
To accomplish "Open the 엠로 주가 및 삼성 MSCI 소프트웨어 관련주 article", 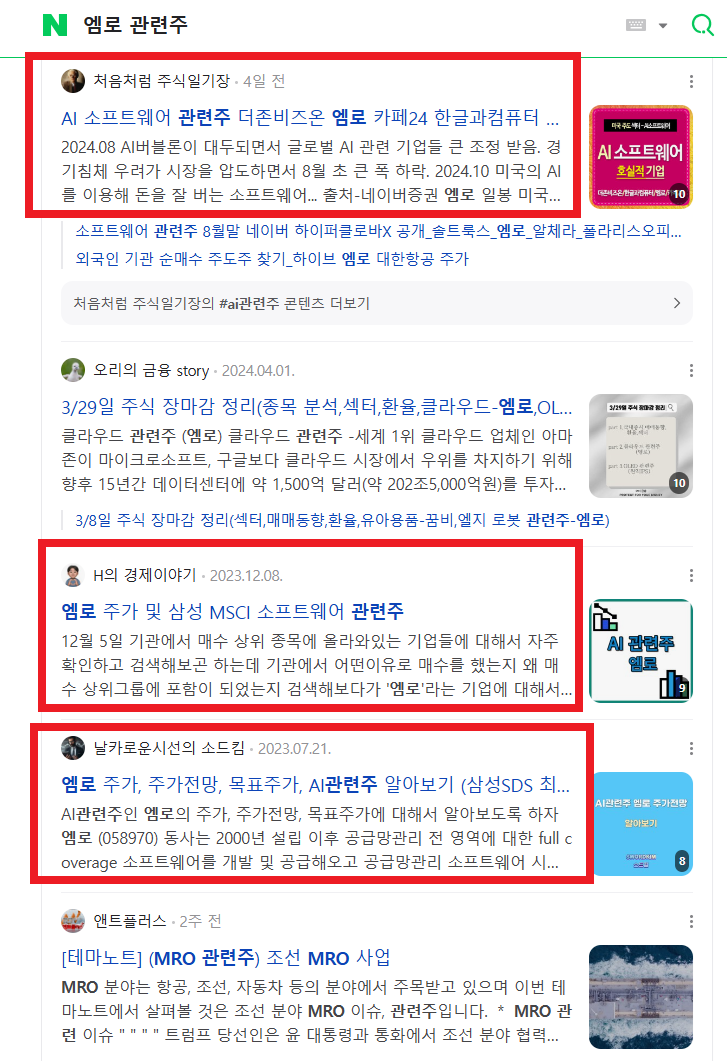I will tap(232, 611).
